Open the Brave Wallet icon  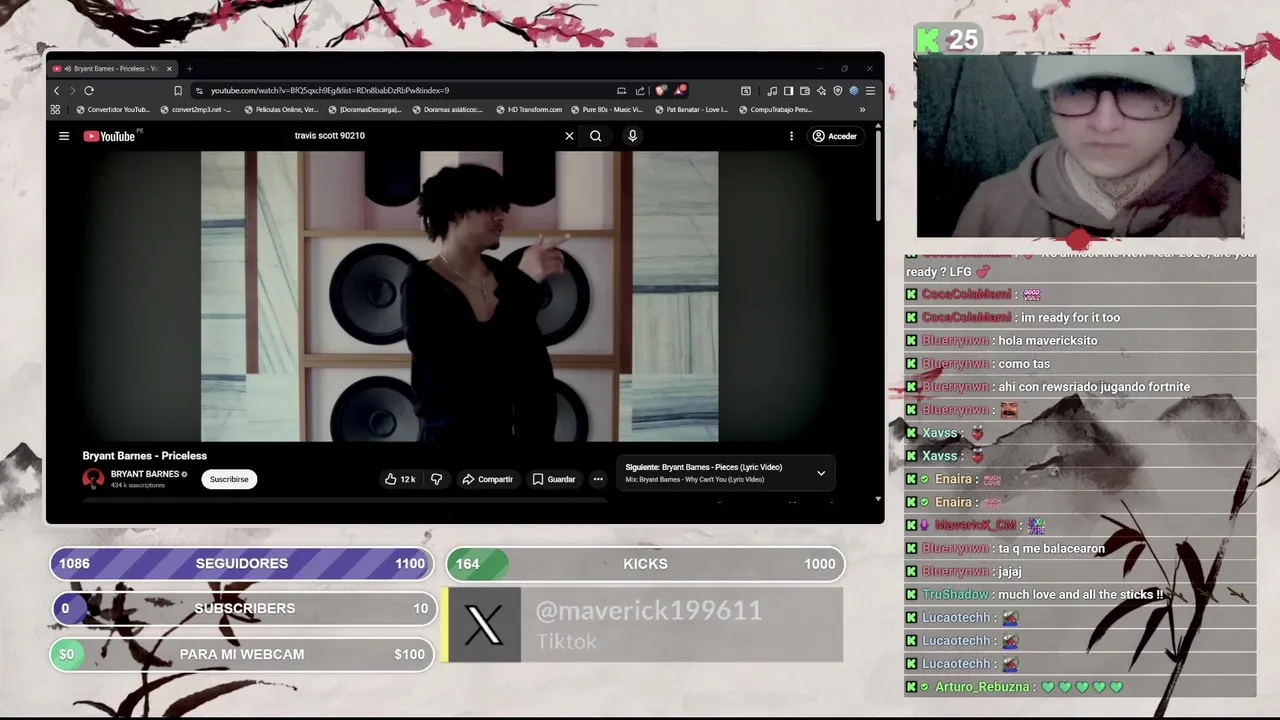(805, 91)
